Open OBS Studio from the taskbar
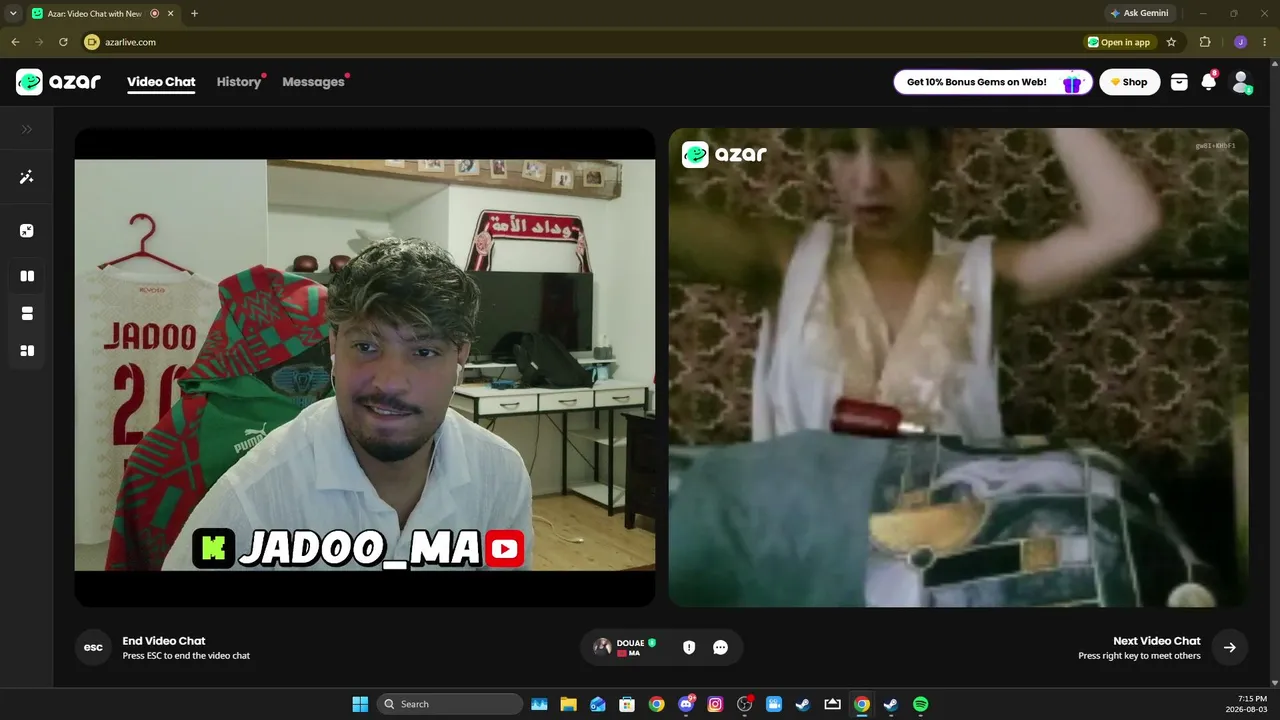Screen dimensions: 1280x720 745,704
